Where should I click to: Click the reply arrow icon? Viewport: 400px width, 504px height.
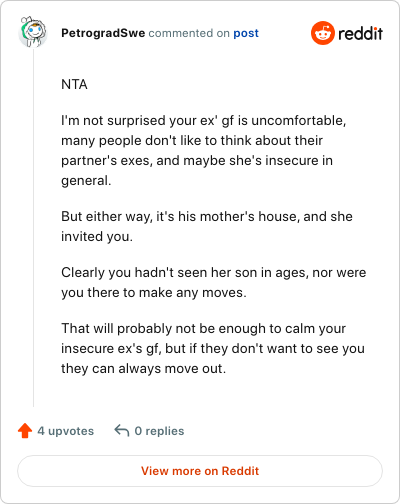pyautogui.click(x=122, y=430)
